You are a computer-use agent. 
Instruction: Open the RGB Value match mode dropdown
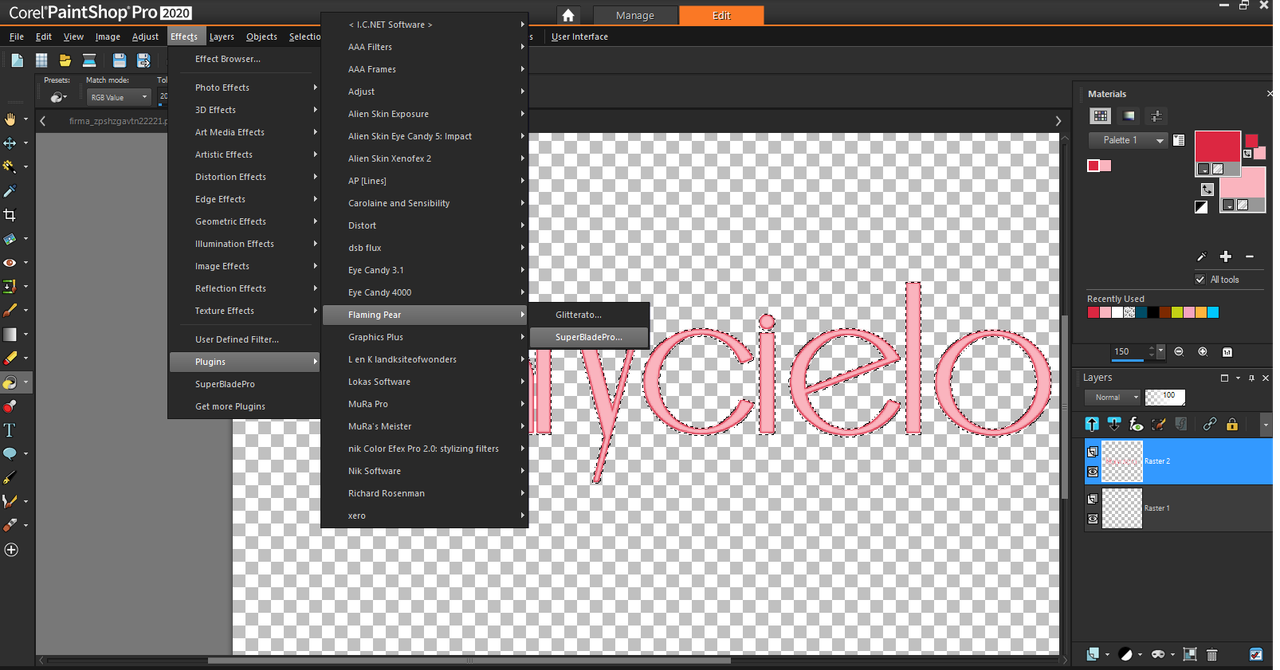(x=117, y=97)
